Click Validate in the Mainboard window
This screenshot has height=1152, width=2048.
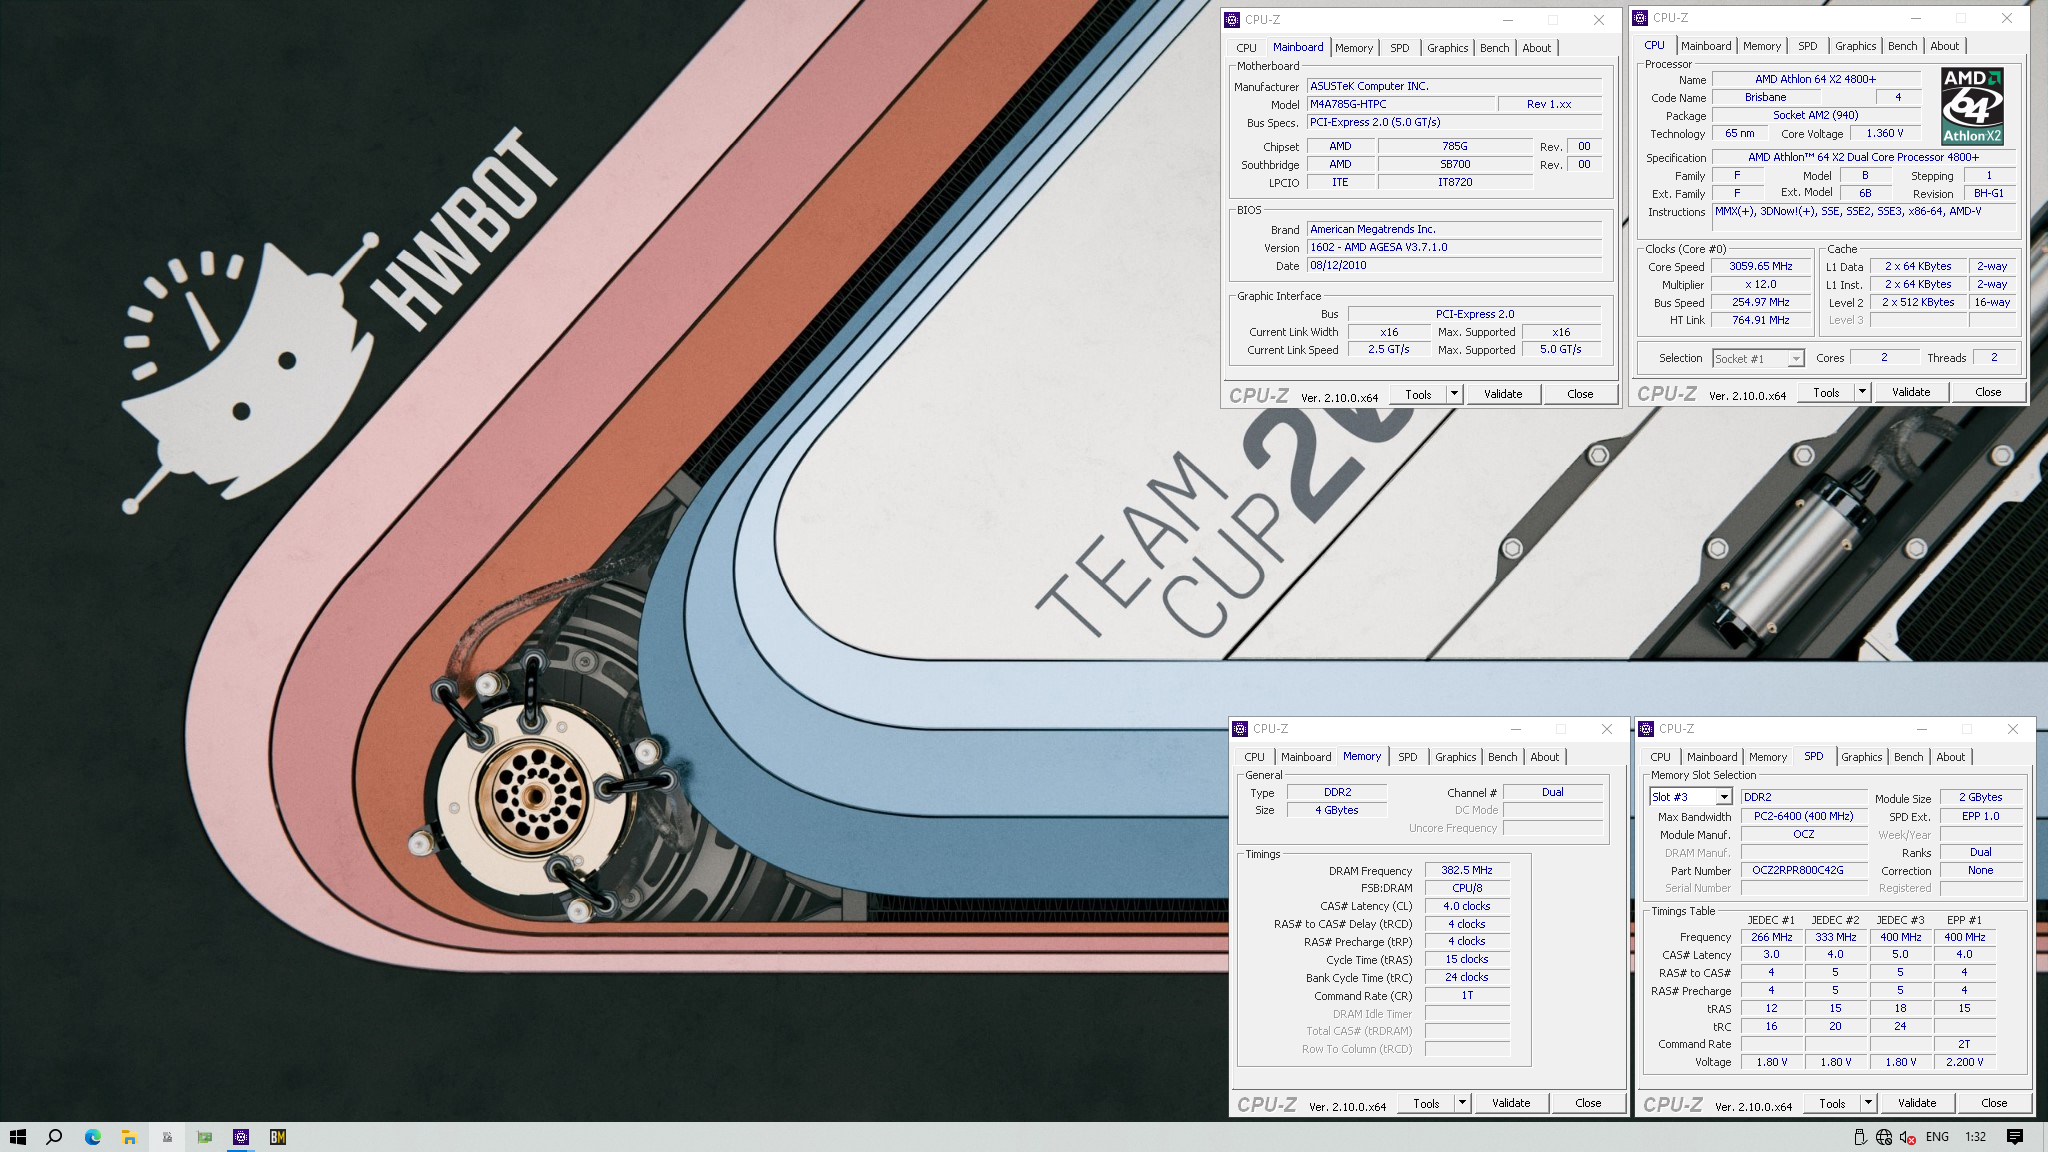[x=1503, y=394]
